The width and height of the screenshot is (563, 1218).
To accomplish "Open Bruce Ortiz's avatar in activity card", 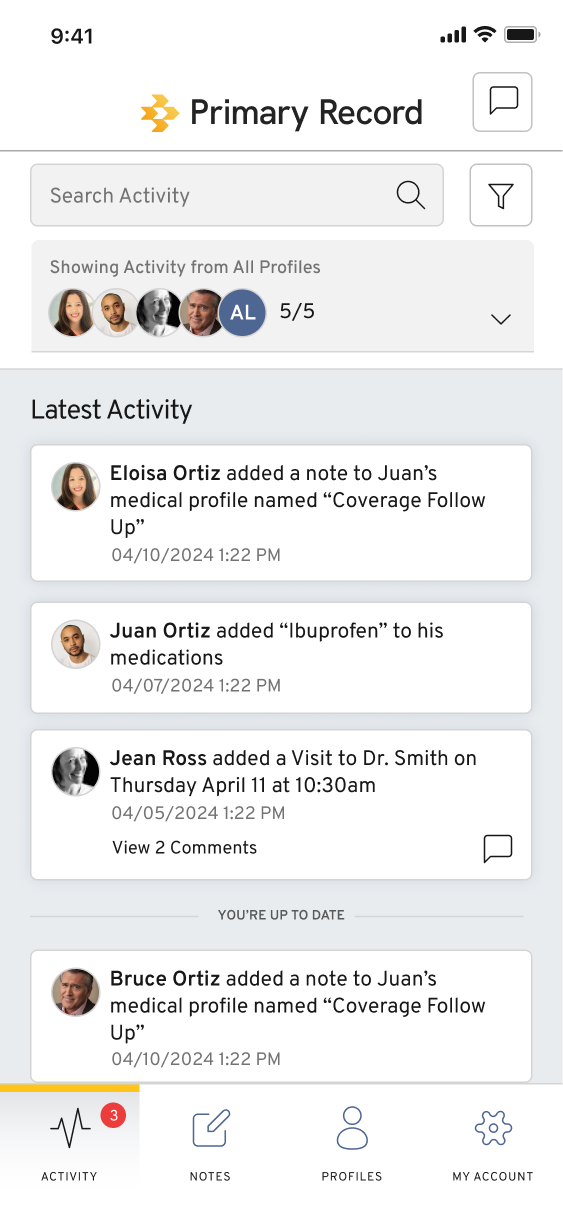I will coord(76,992).
